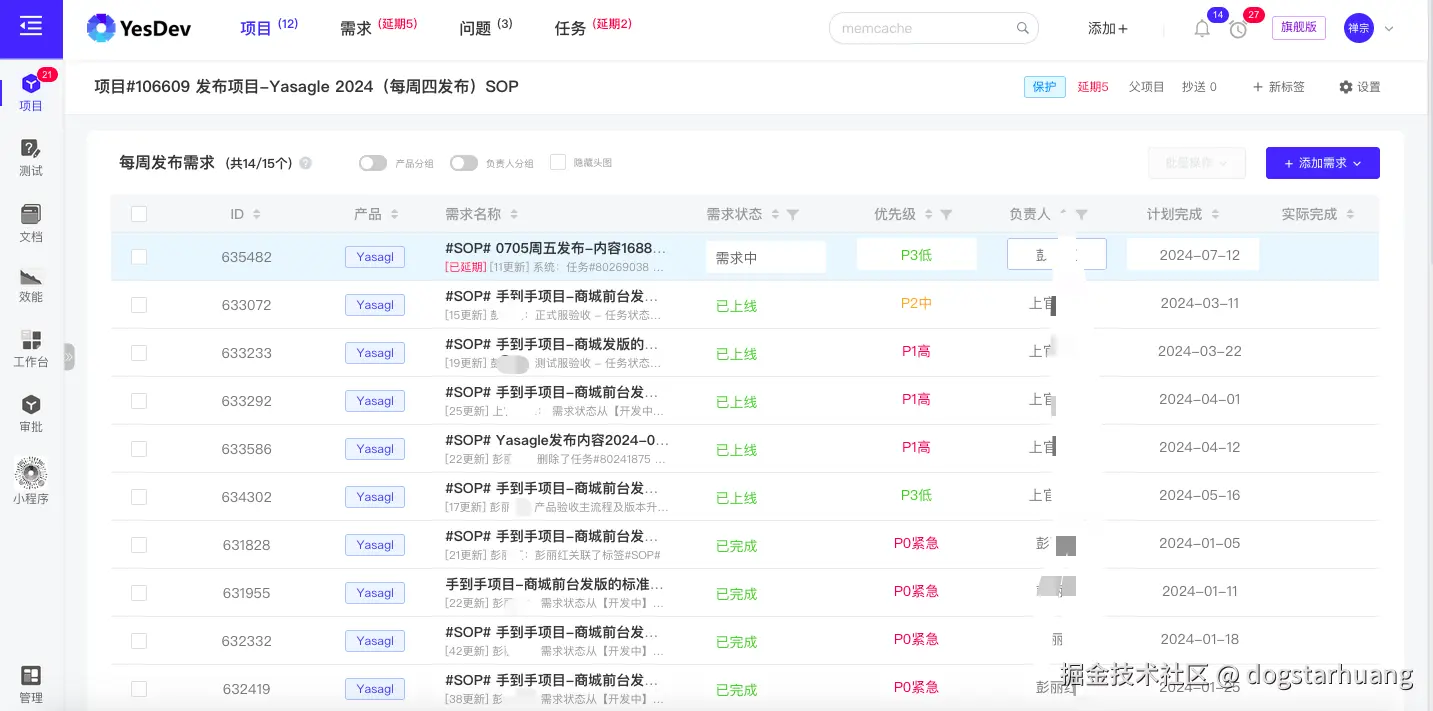The image size is (1433, 711).
Task: Check the row 631828 checkbox
Action: [x=139, y=545]
